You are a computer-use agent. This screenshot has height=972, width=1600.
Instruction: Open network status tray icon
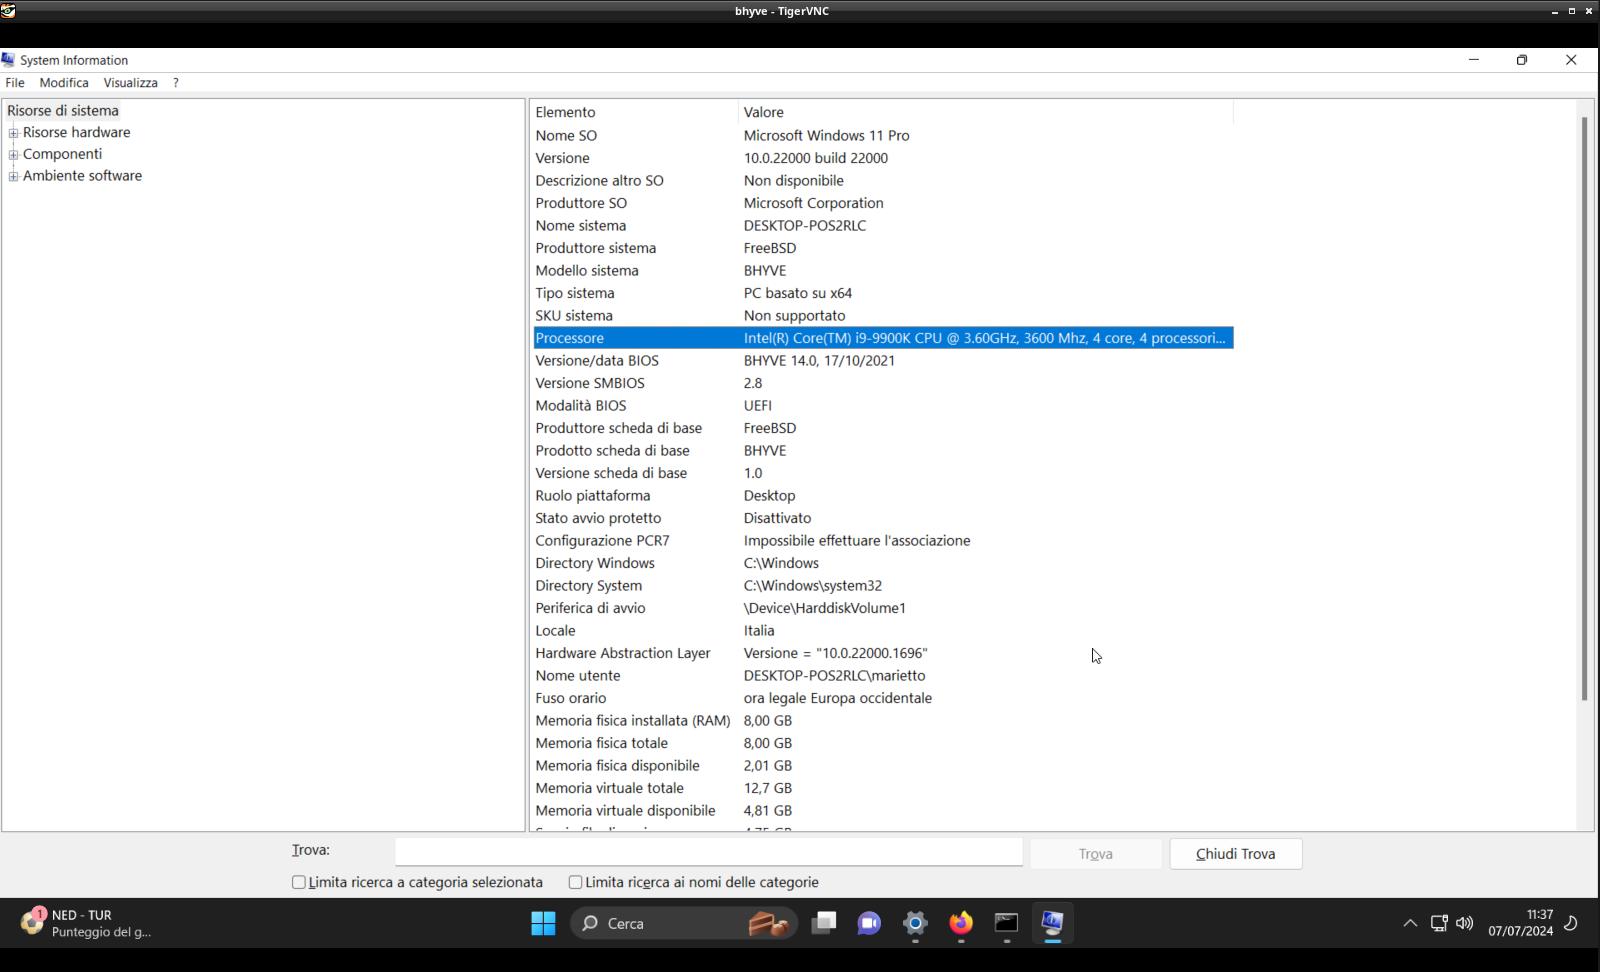tap(1439, 923)
